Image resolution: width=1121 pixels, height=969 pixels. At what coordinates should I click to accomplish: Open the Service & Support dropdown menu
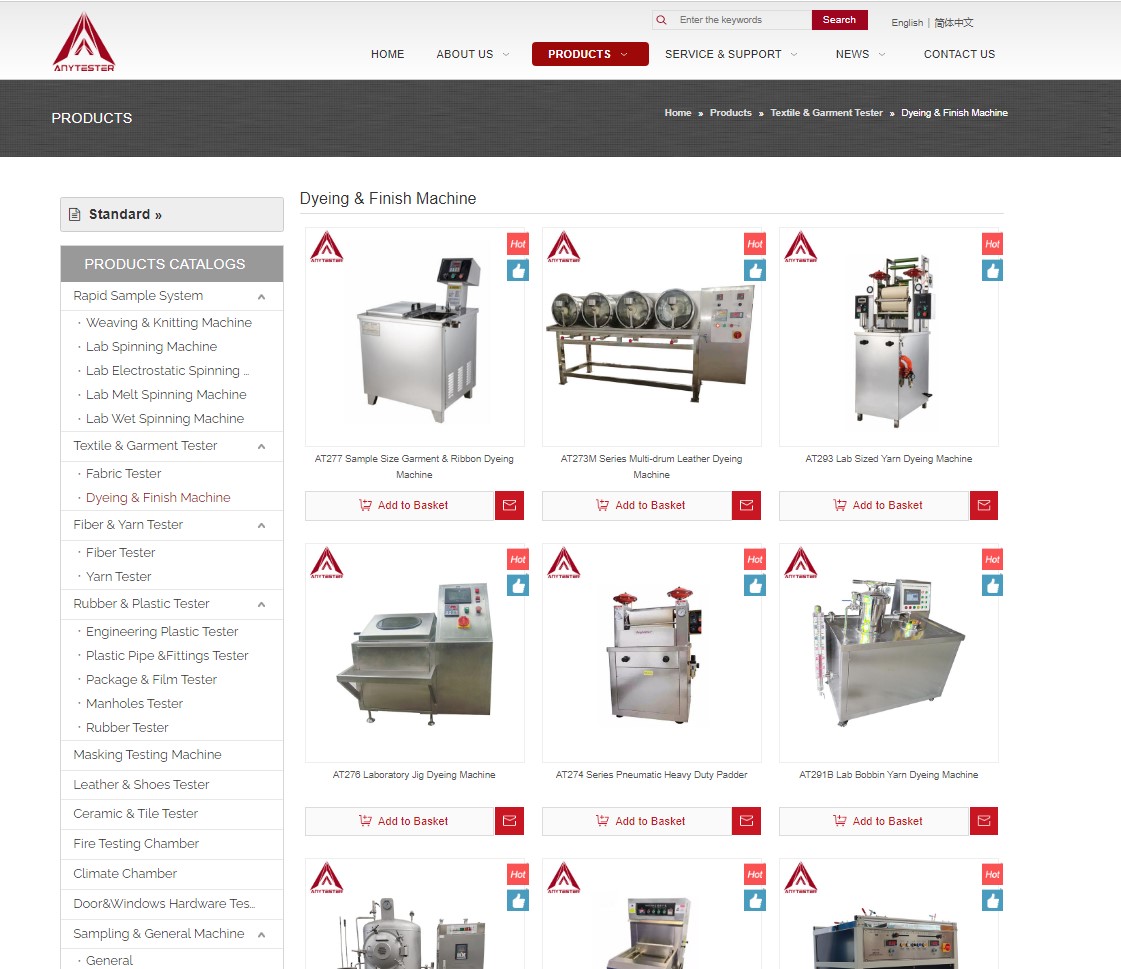[x=731, y=54]
